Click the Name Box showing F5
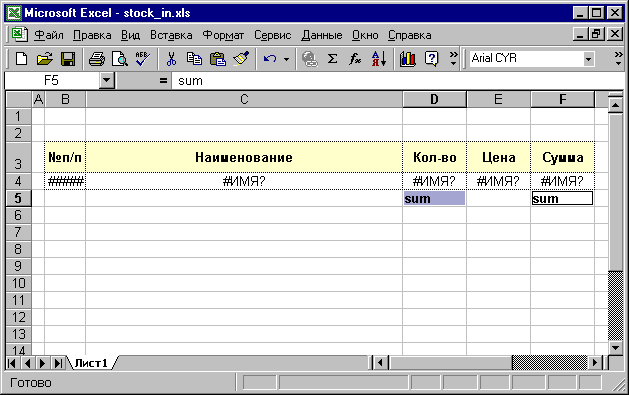The width and height of the screenshot is (629, 395). click(x=52, y=81)
